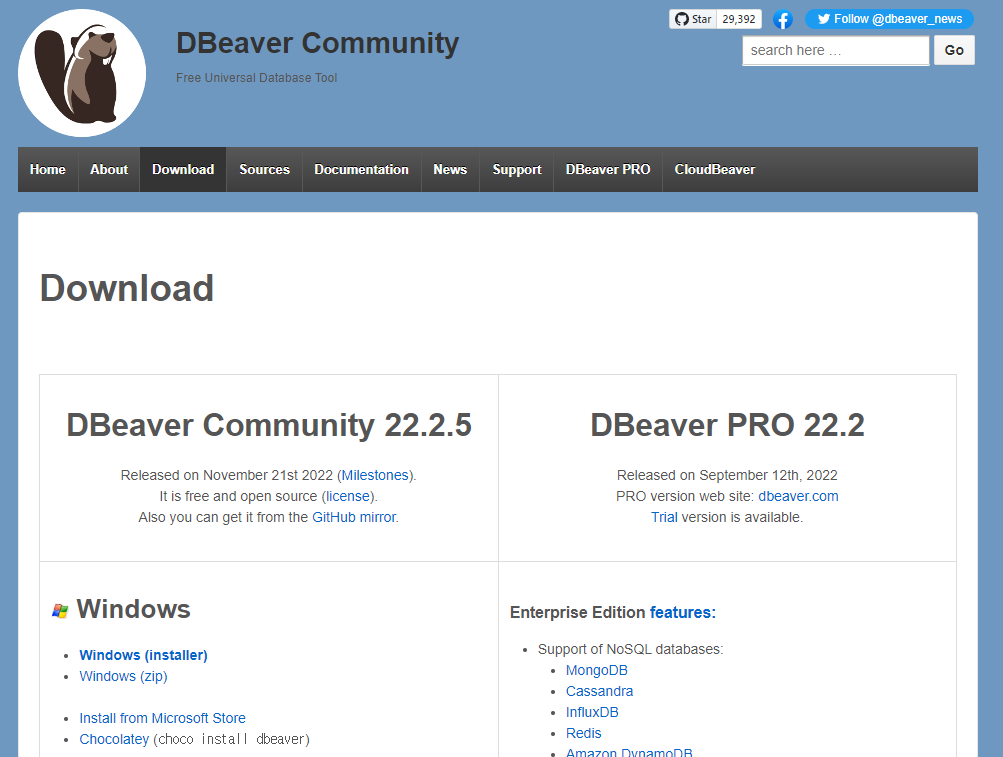This screenshot has height=757, width=1003.
Task: Open the DBeaver Community site title
Action: (x=317, y=44)
